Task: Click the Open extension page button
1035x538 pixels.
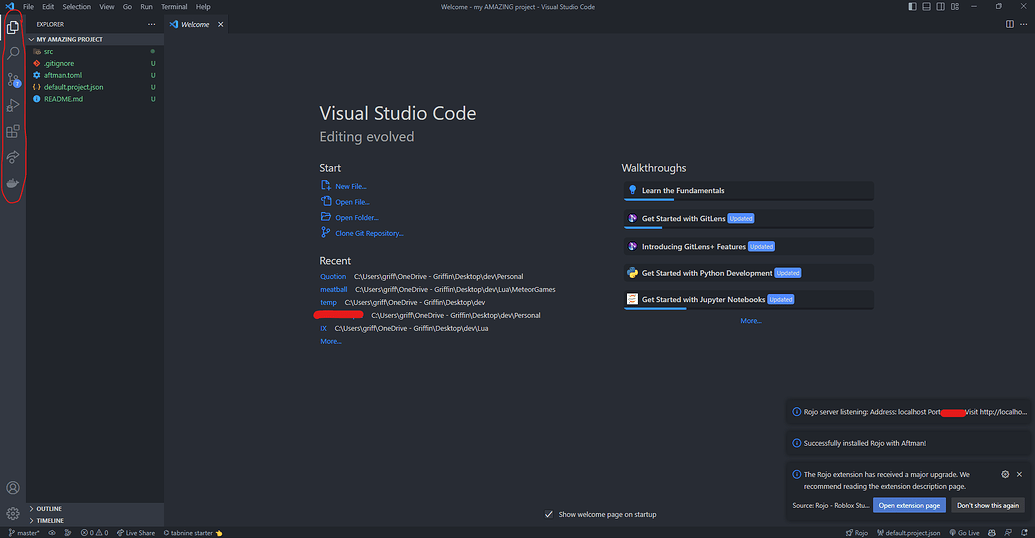Action: [909, 506]
